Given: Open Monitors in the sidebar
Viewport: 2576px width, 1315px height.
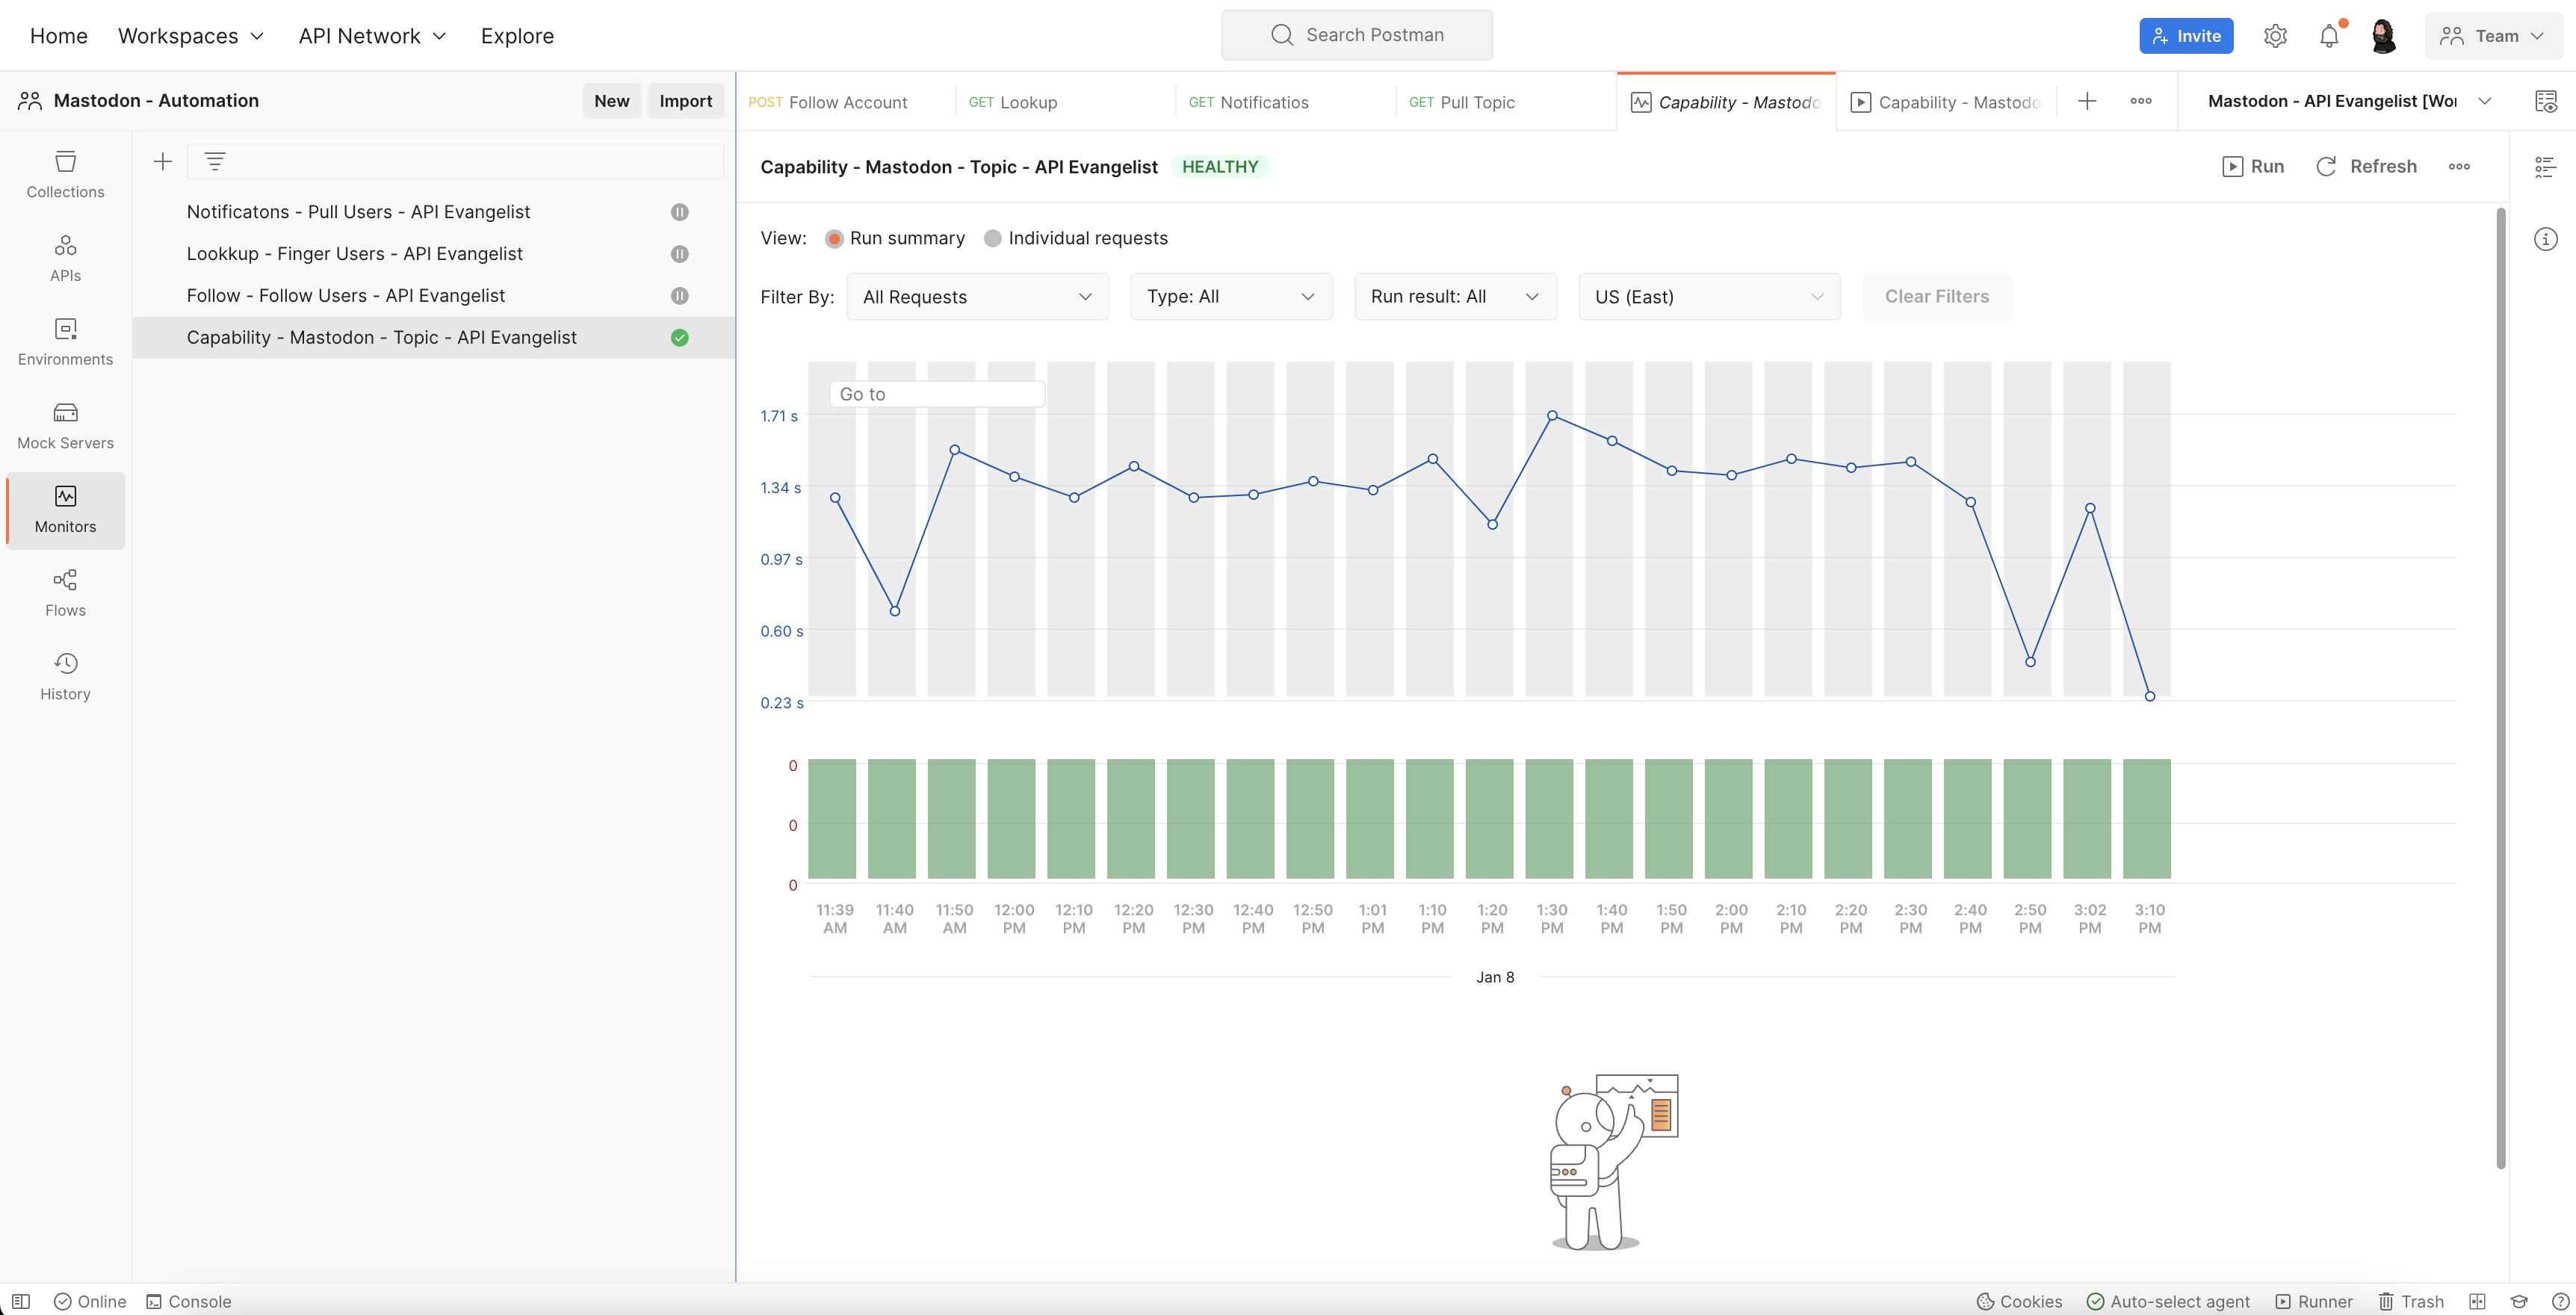Looking at the screenshot, I should (65, 510).
